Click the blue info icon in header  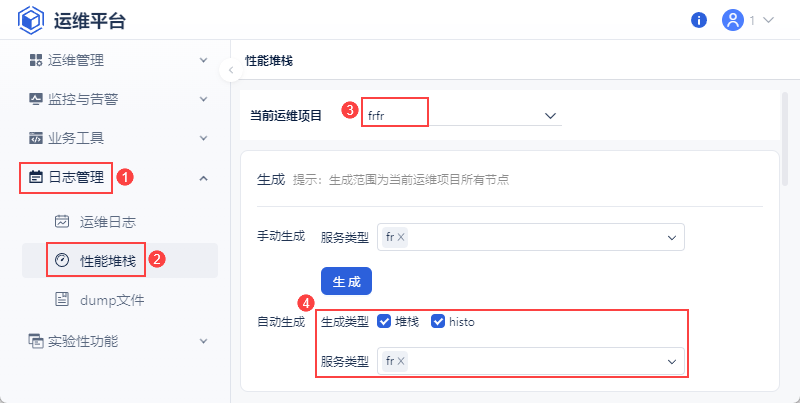tap(699, 20)
